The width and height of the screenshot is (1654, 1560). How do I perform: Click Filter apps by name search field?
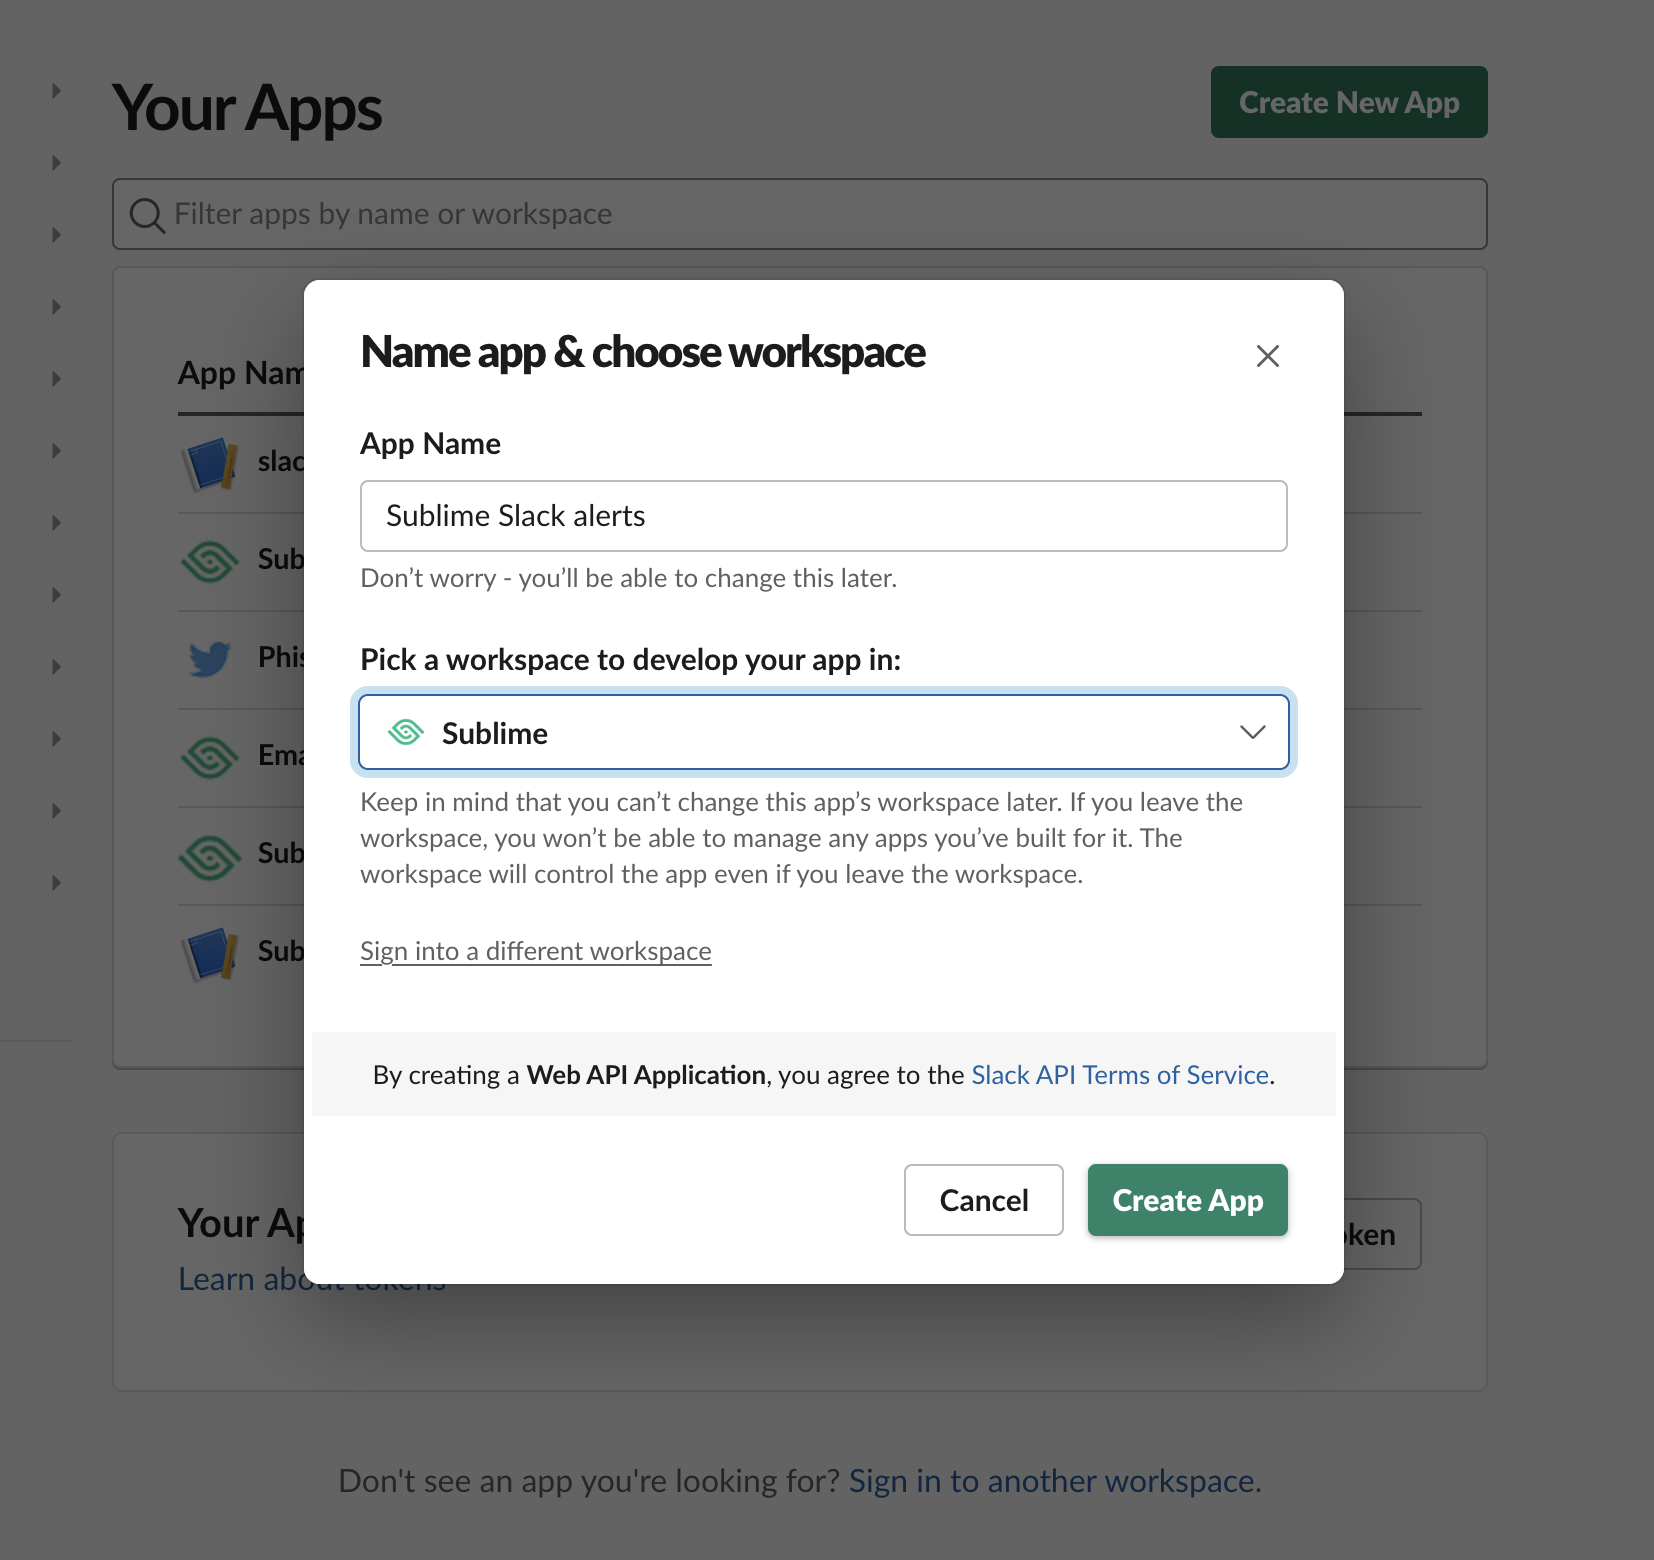click(x=799, y=214)
